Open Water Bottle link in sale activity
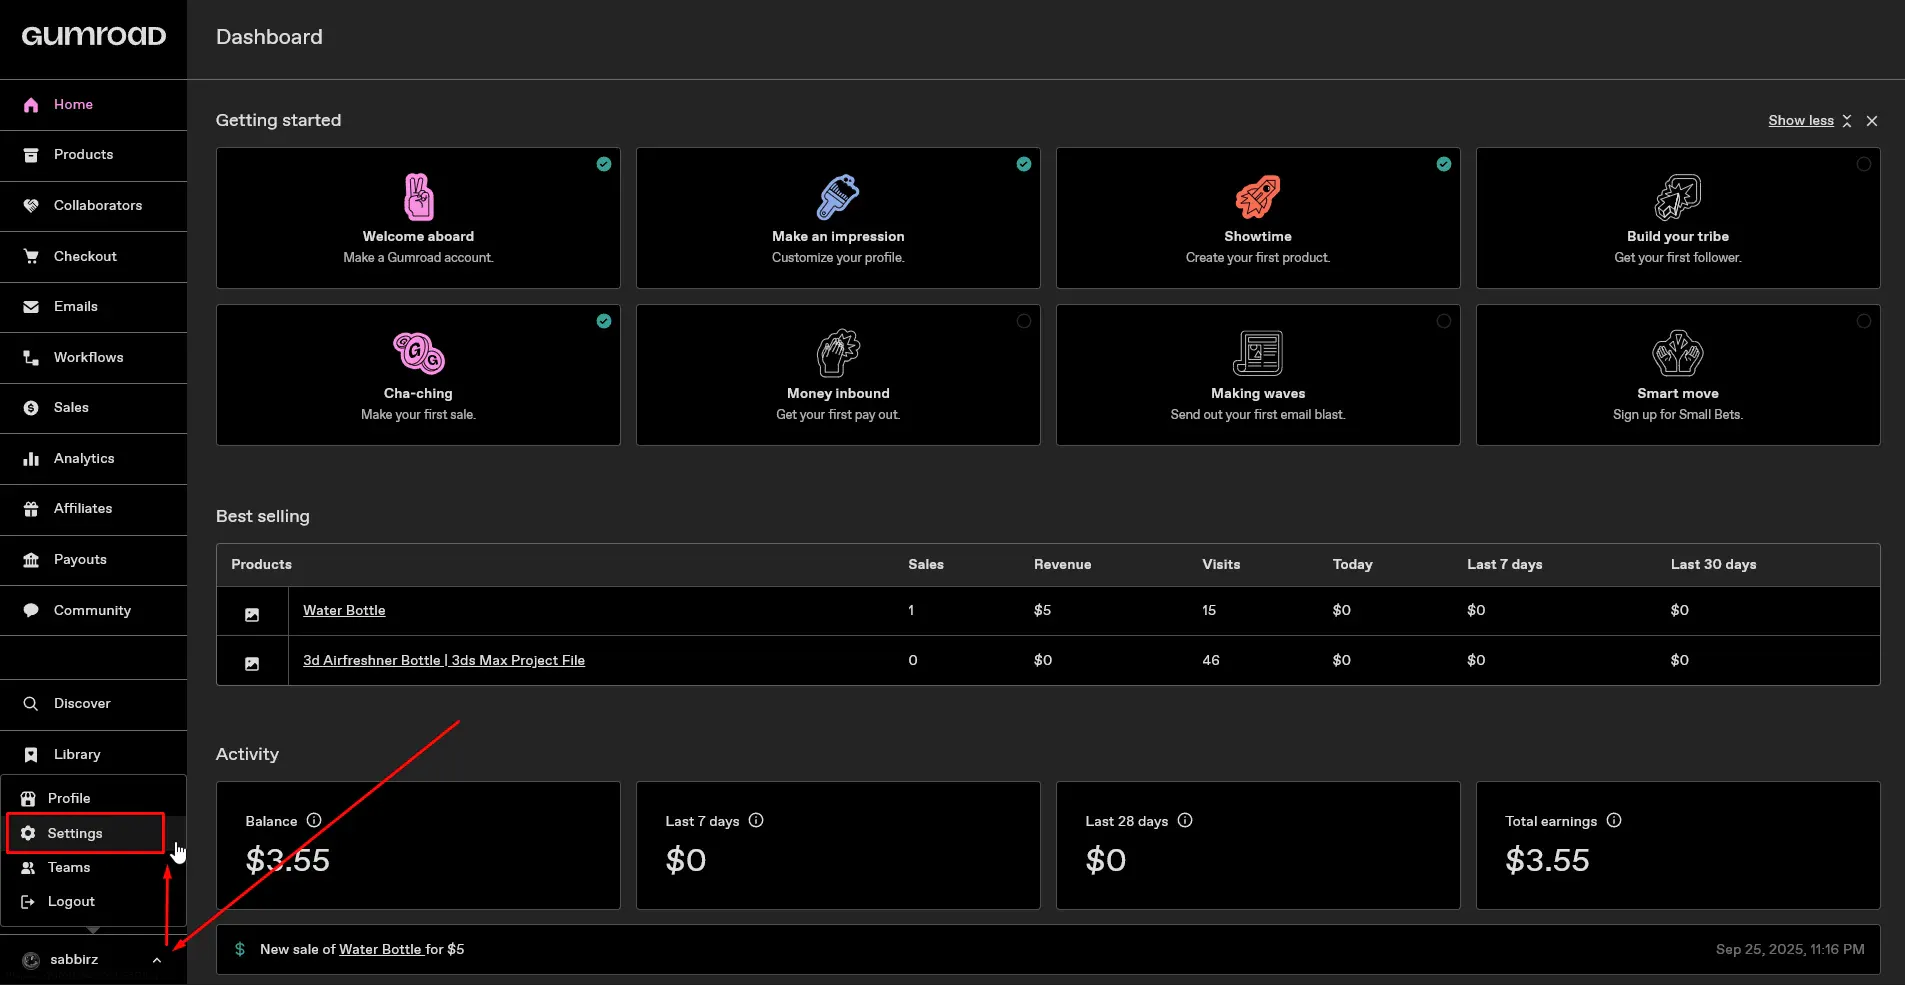The height and width of the screenshot is (985, 1905). tap(381, 949)
